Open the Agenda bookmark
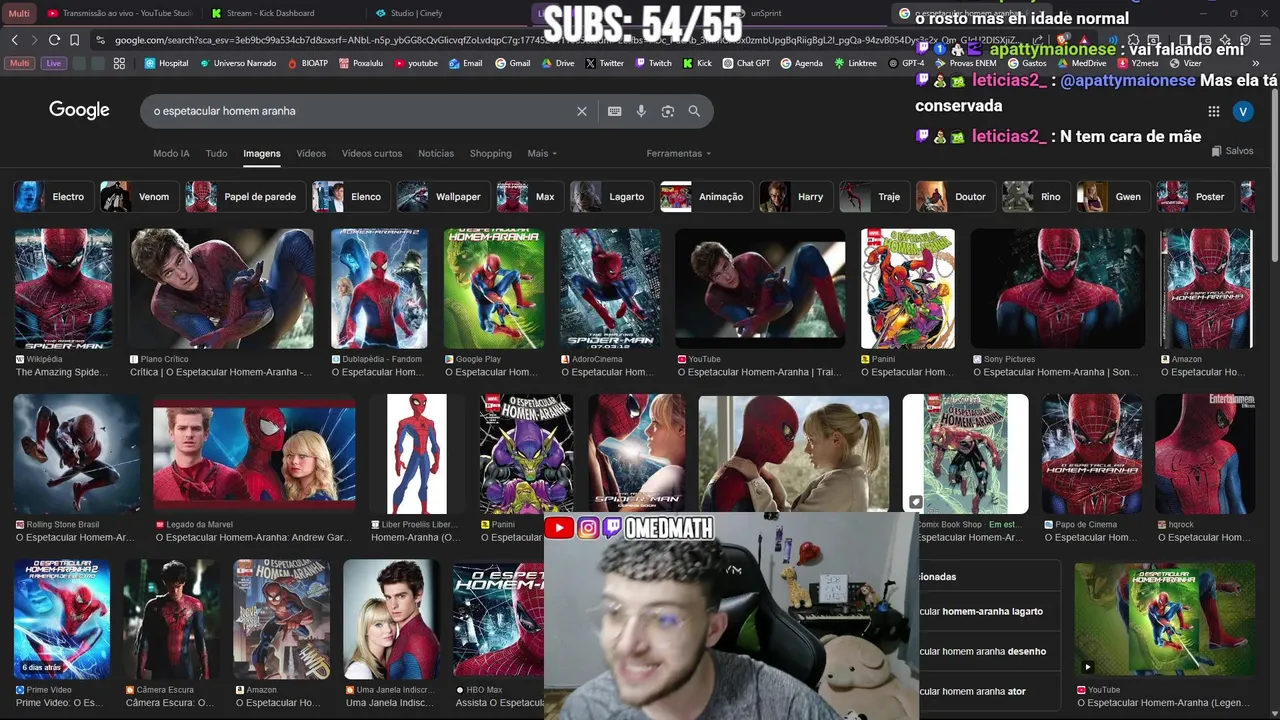The width and height of the screenshot is (1280, 720). click(801, 63)
